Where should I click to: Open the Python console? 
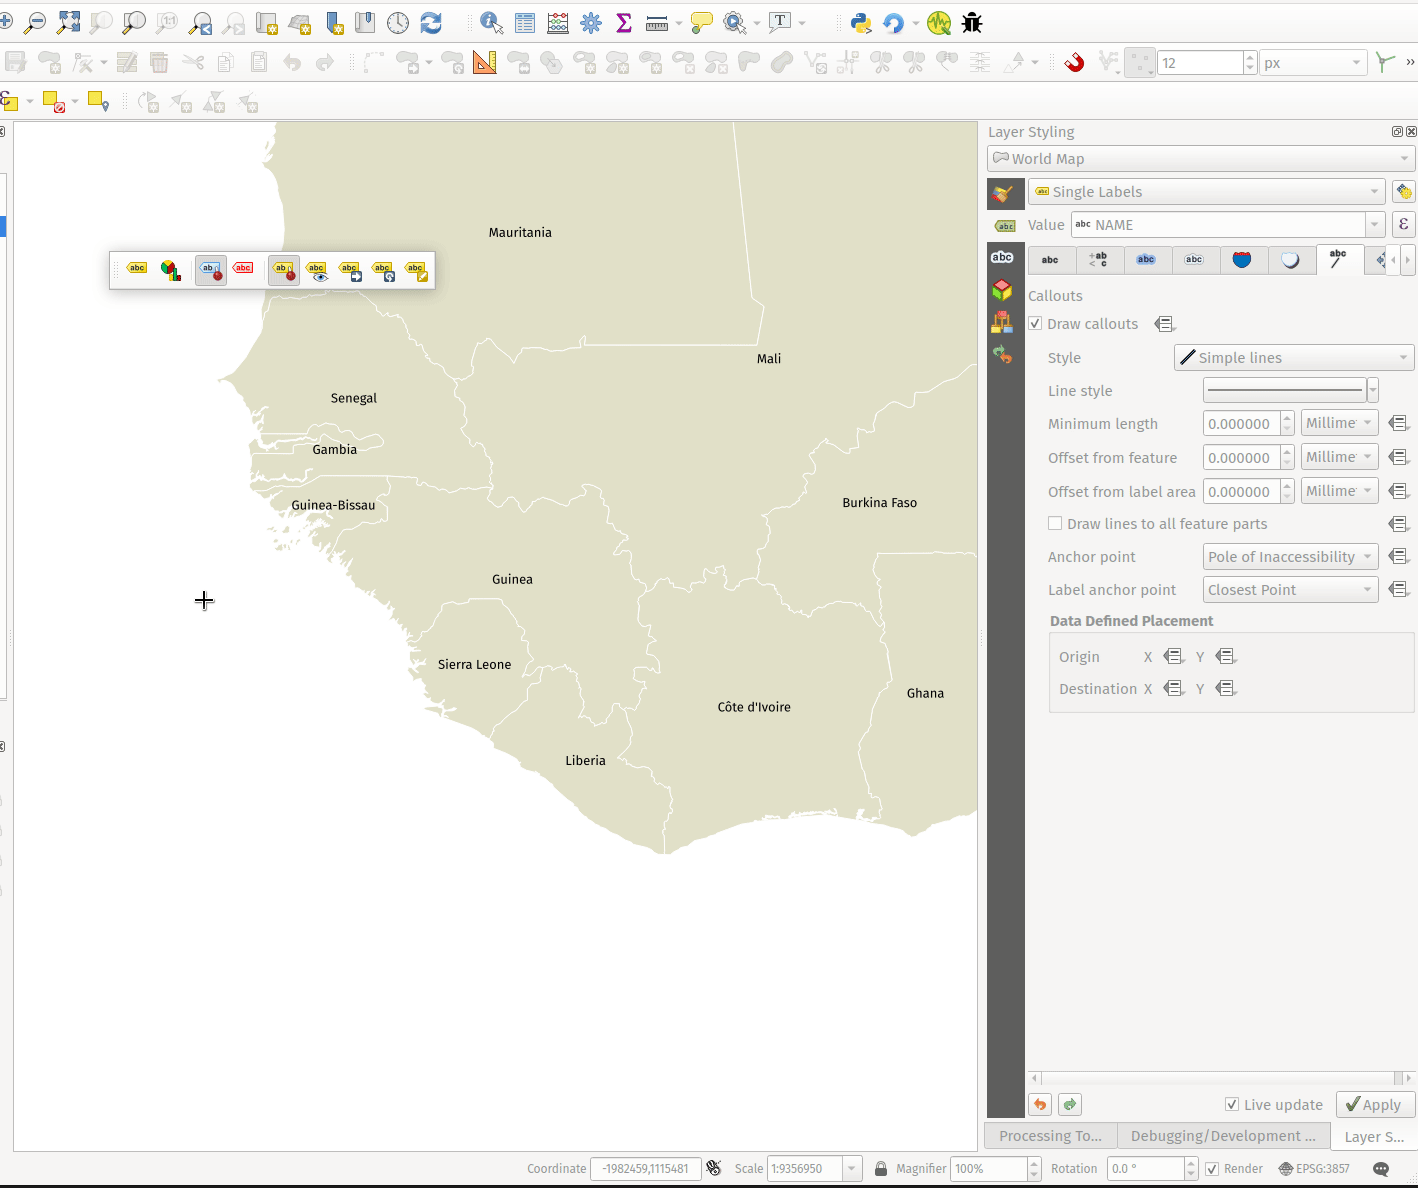pos(860,23)
